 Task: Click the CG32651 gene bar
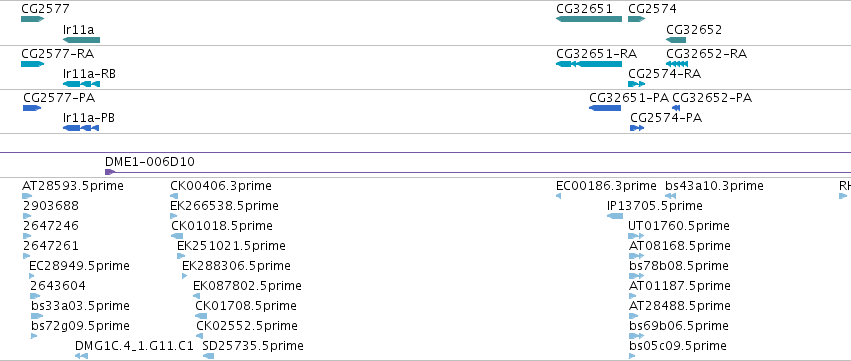point(589,19)
